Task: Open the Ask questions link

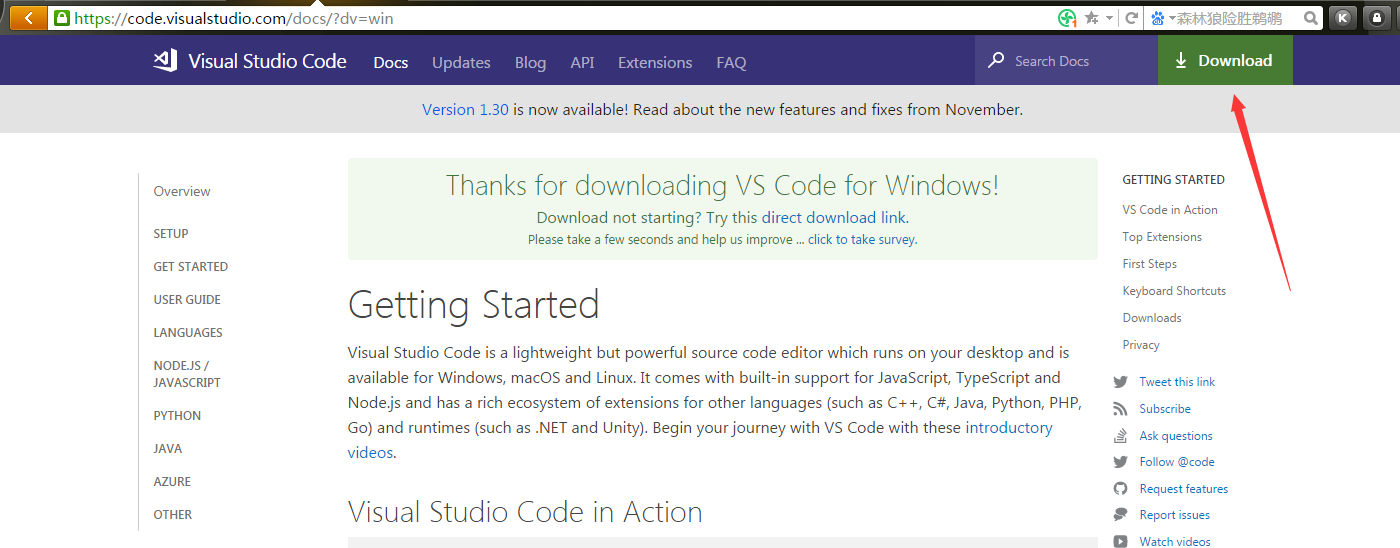Action: tap(1176, 436)
